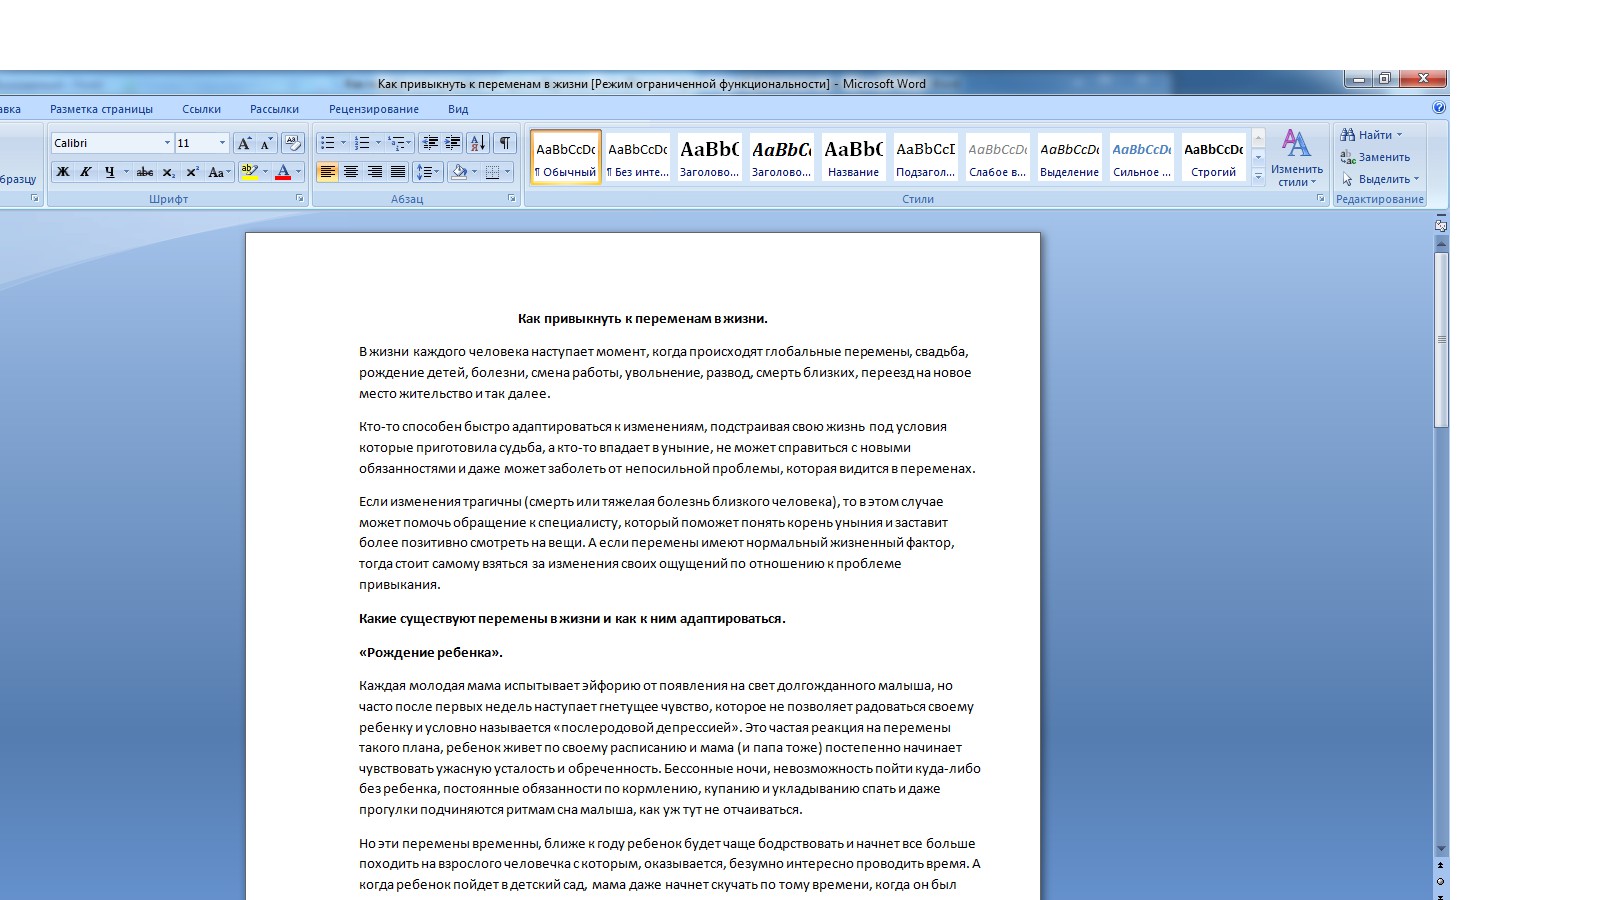Justify the paragraph text
The image size is (1600, 900).
(398, 172)
